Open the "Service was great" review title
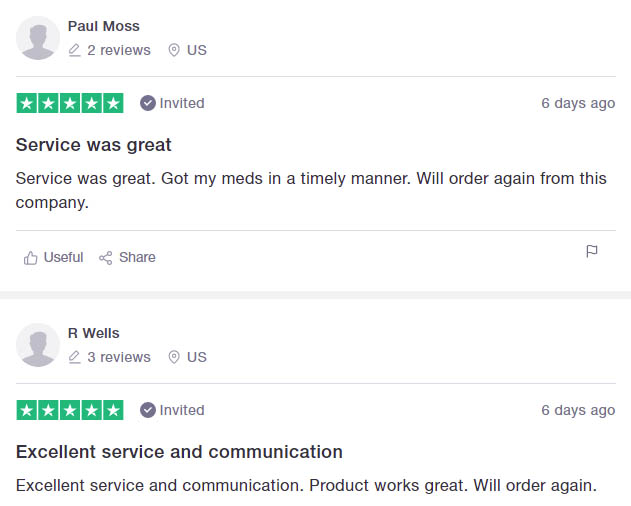631x506 pixels. pos(93,145)
